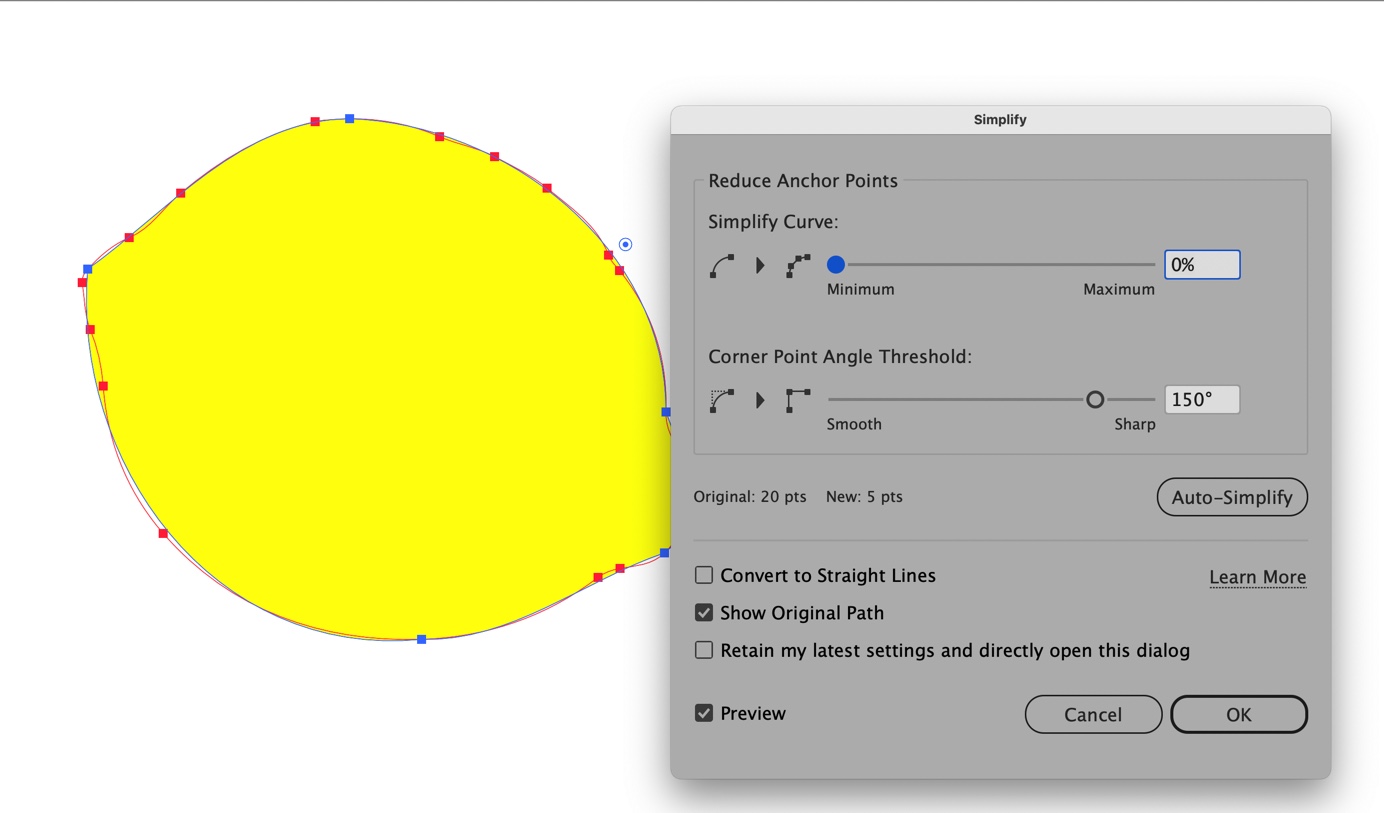Confirm simplification with OK
The width and height of the screenshot is (1384, 813).
point(1238,714)
